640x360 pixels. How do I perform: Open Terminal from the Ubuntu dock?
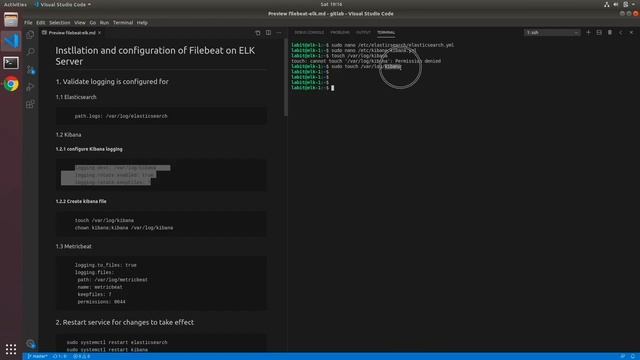[11, 62]
